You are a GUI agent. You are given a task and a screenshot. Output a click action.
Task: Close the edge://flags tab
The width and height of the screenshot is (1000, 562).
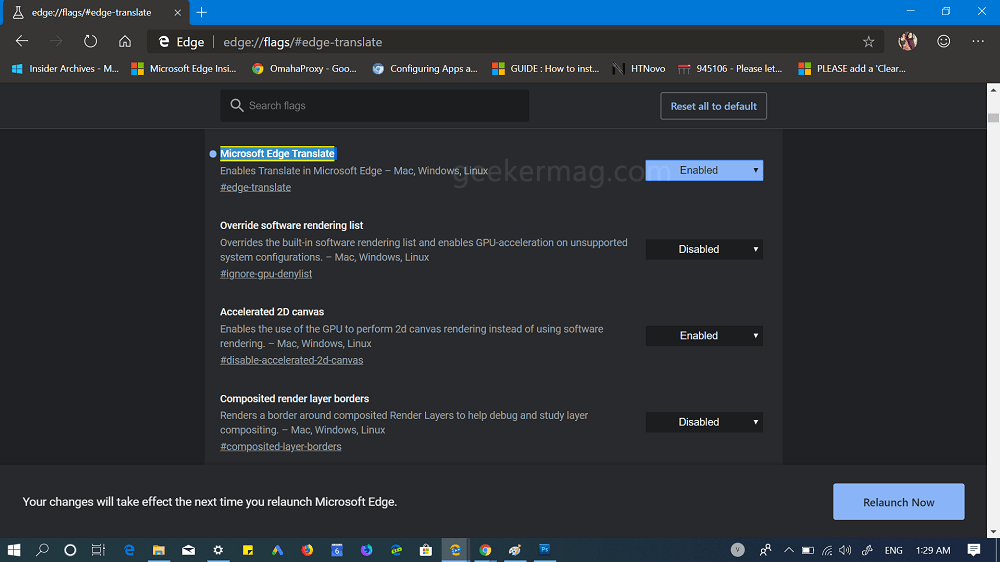177,12
